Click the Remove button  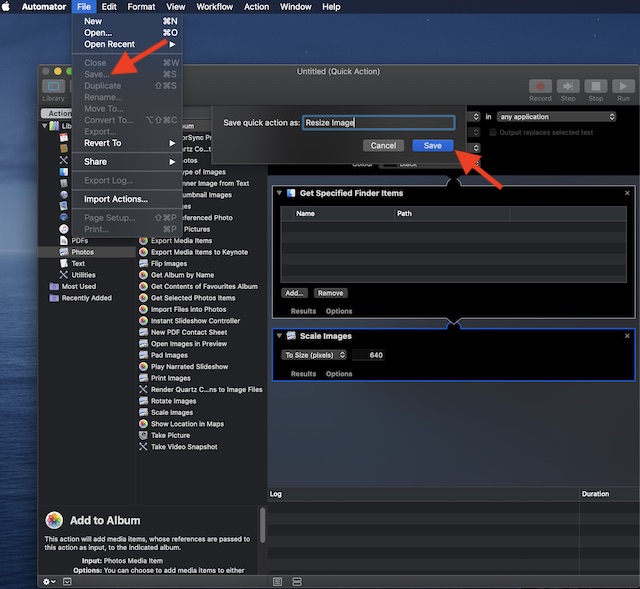tap(331, 293)
